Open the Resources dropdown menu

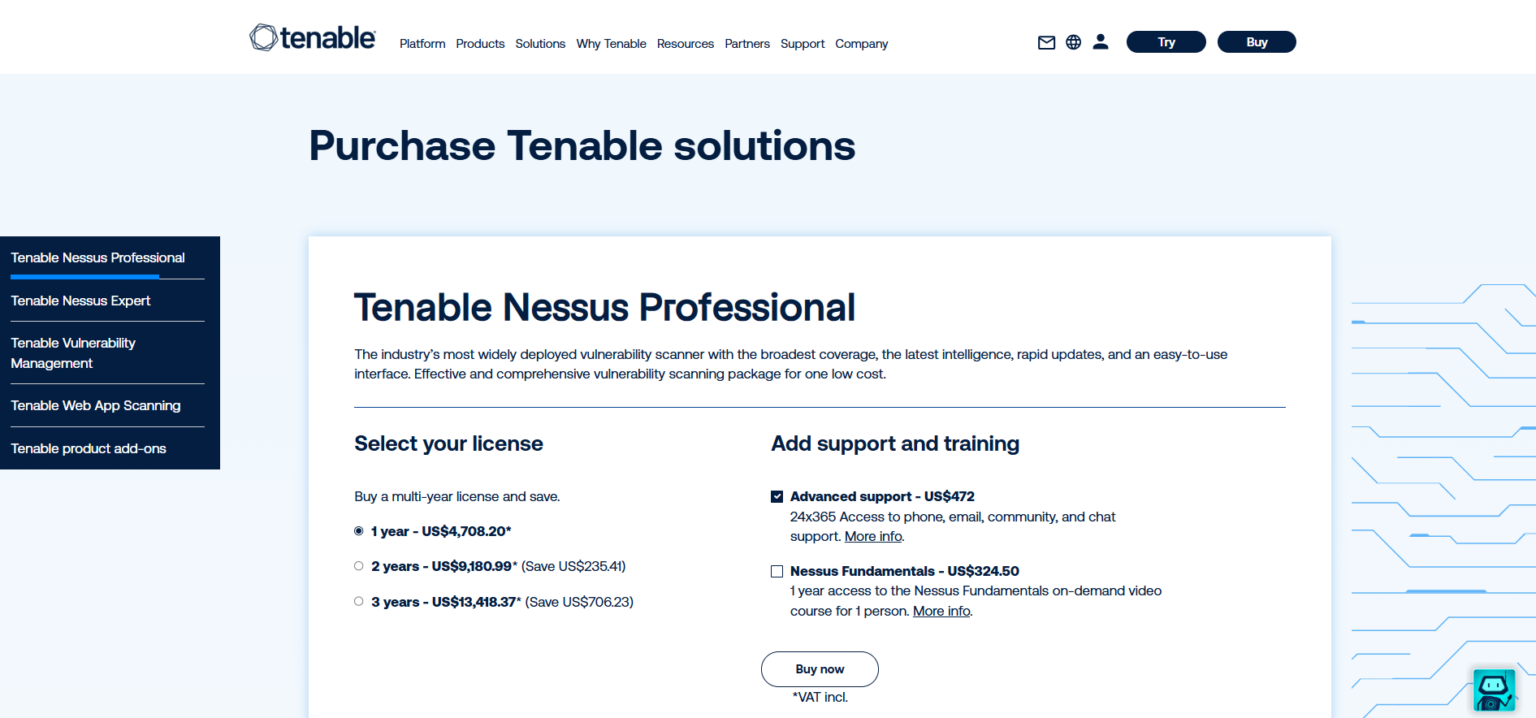point(685,43)
